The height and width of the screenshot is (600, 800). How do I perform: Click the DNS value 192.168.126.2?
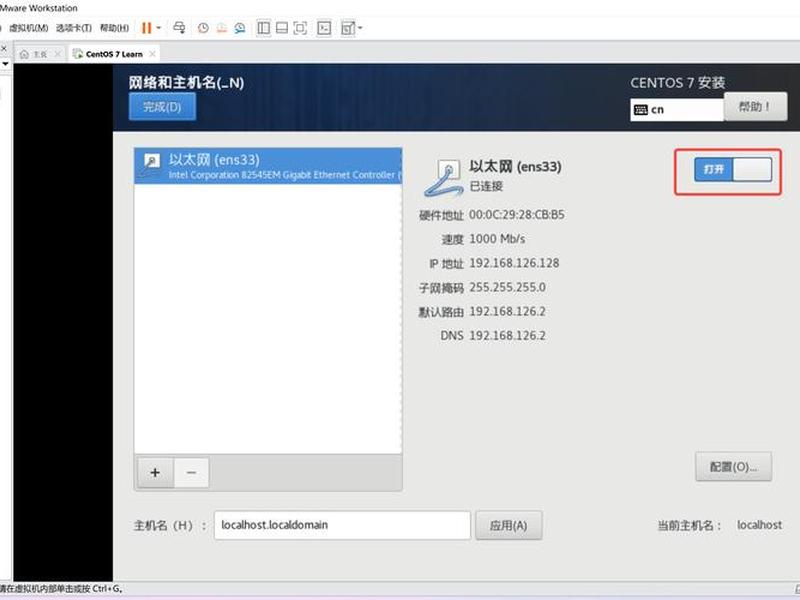508,336
